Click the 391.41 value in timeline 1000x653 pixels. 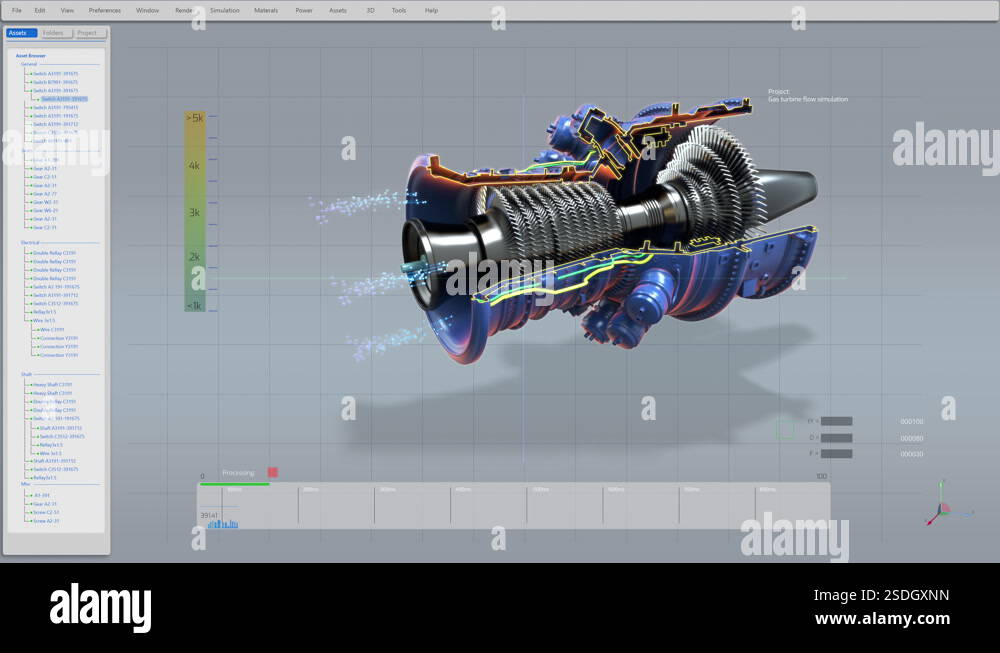[209, 515]
